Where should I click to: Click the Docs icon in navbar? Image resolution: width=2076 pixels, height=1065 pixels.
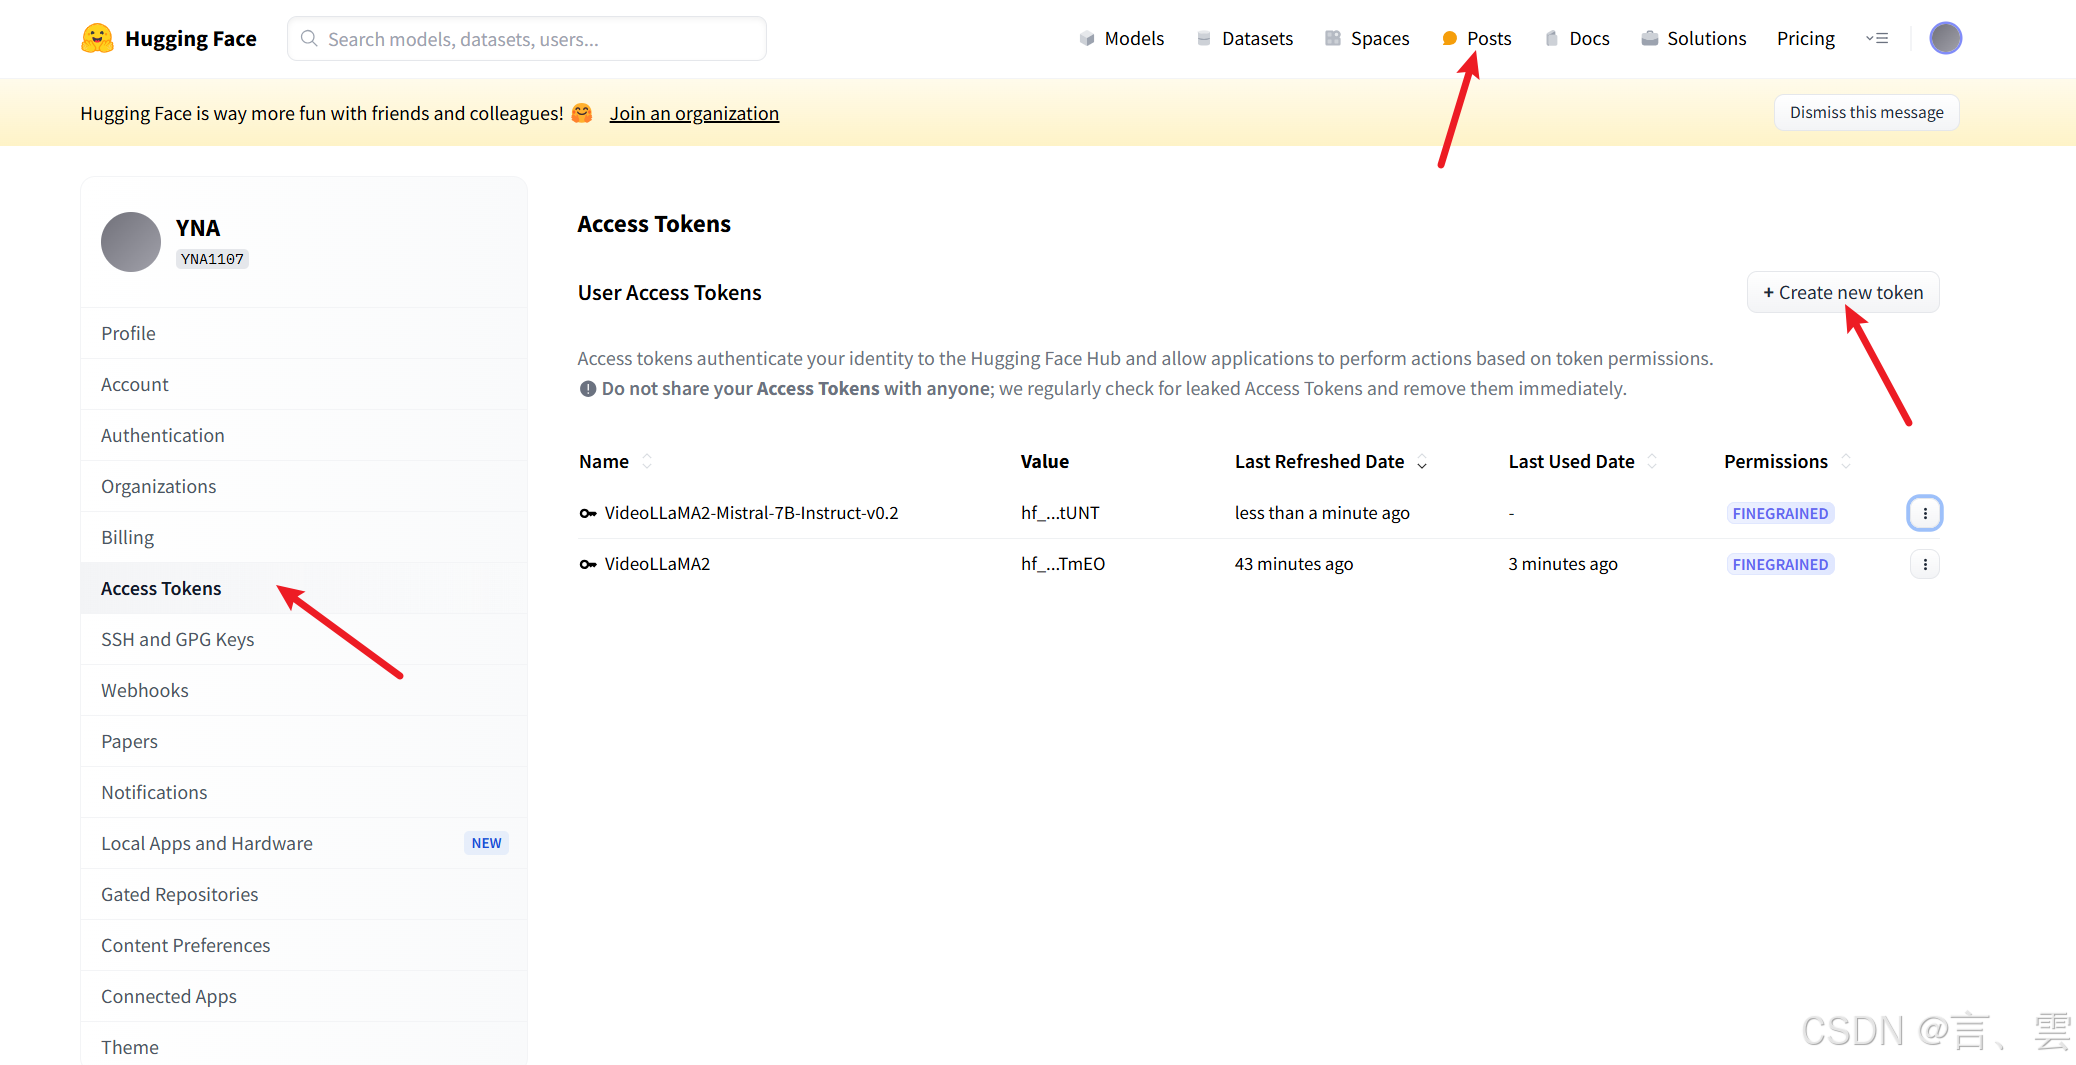[1551, 38]
